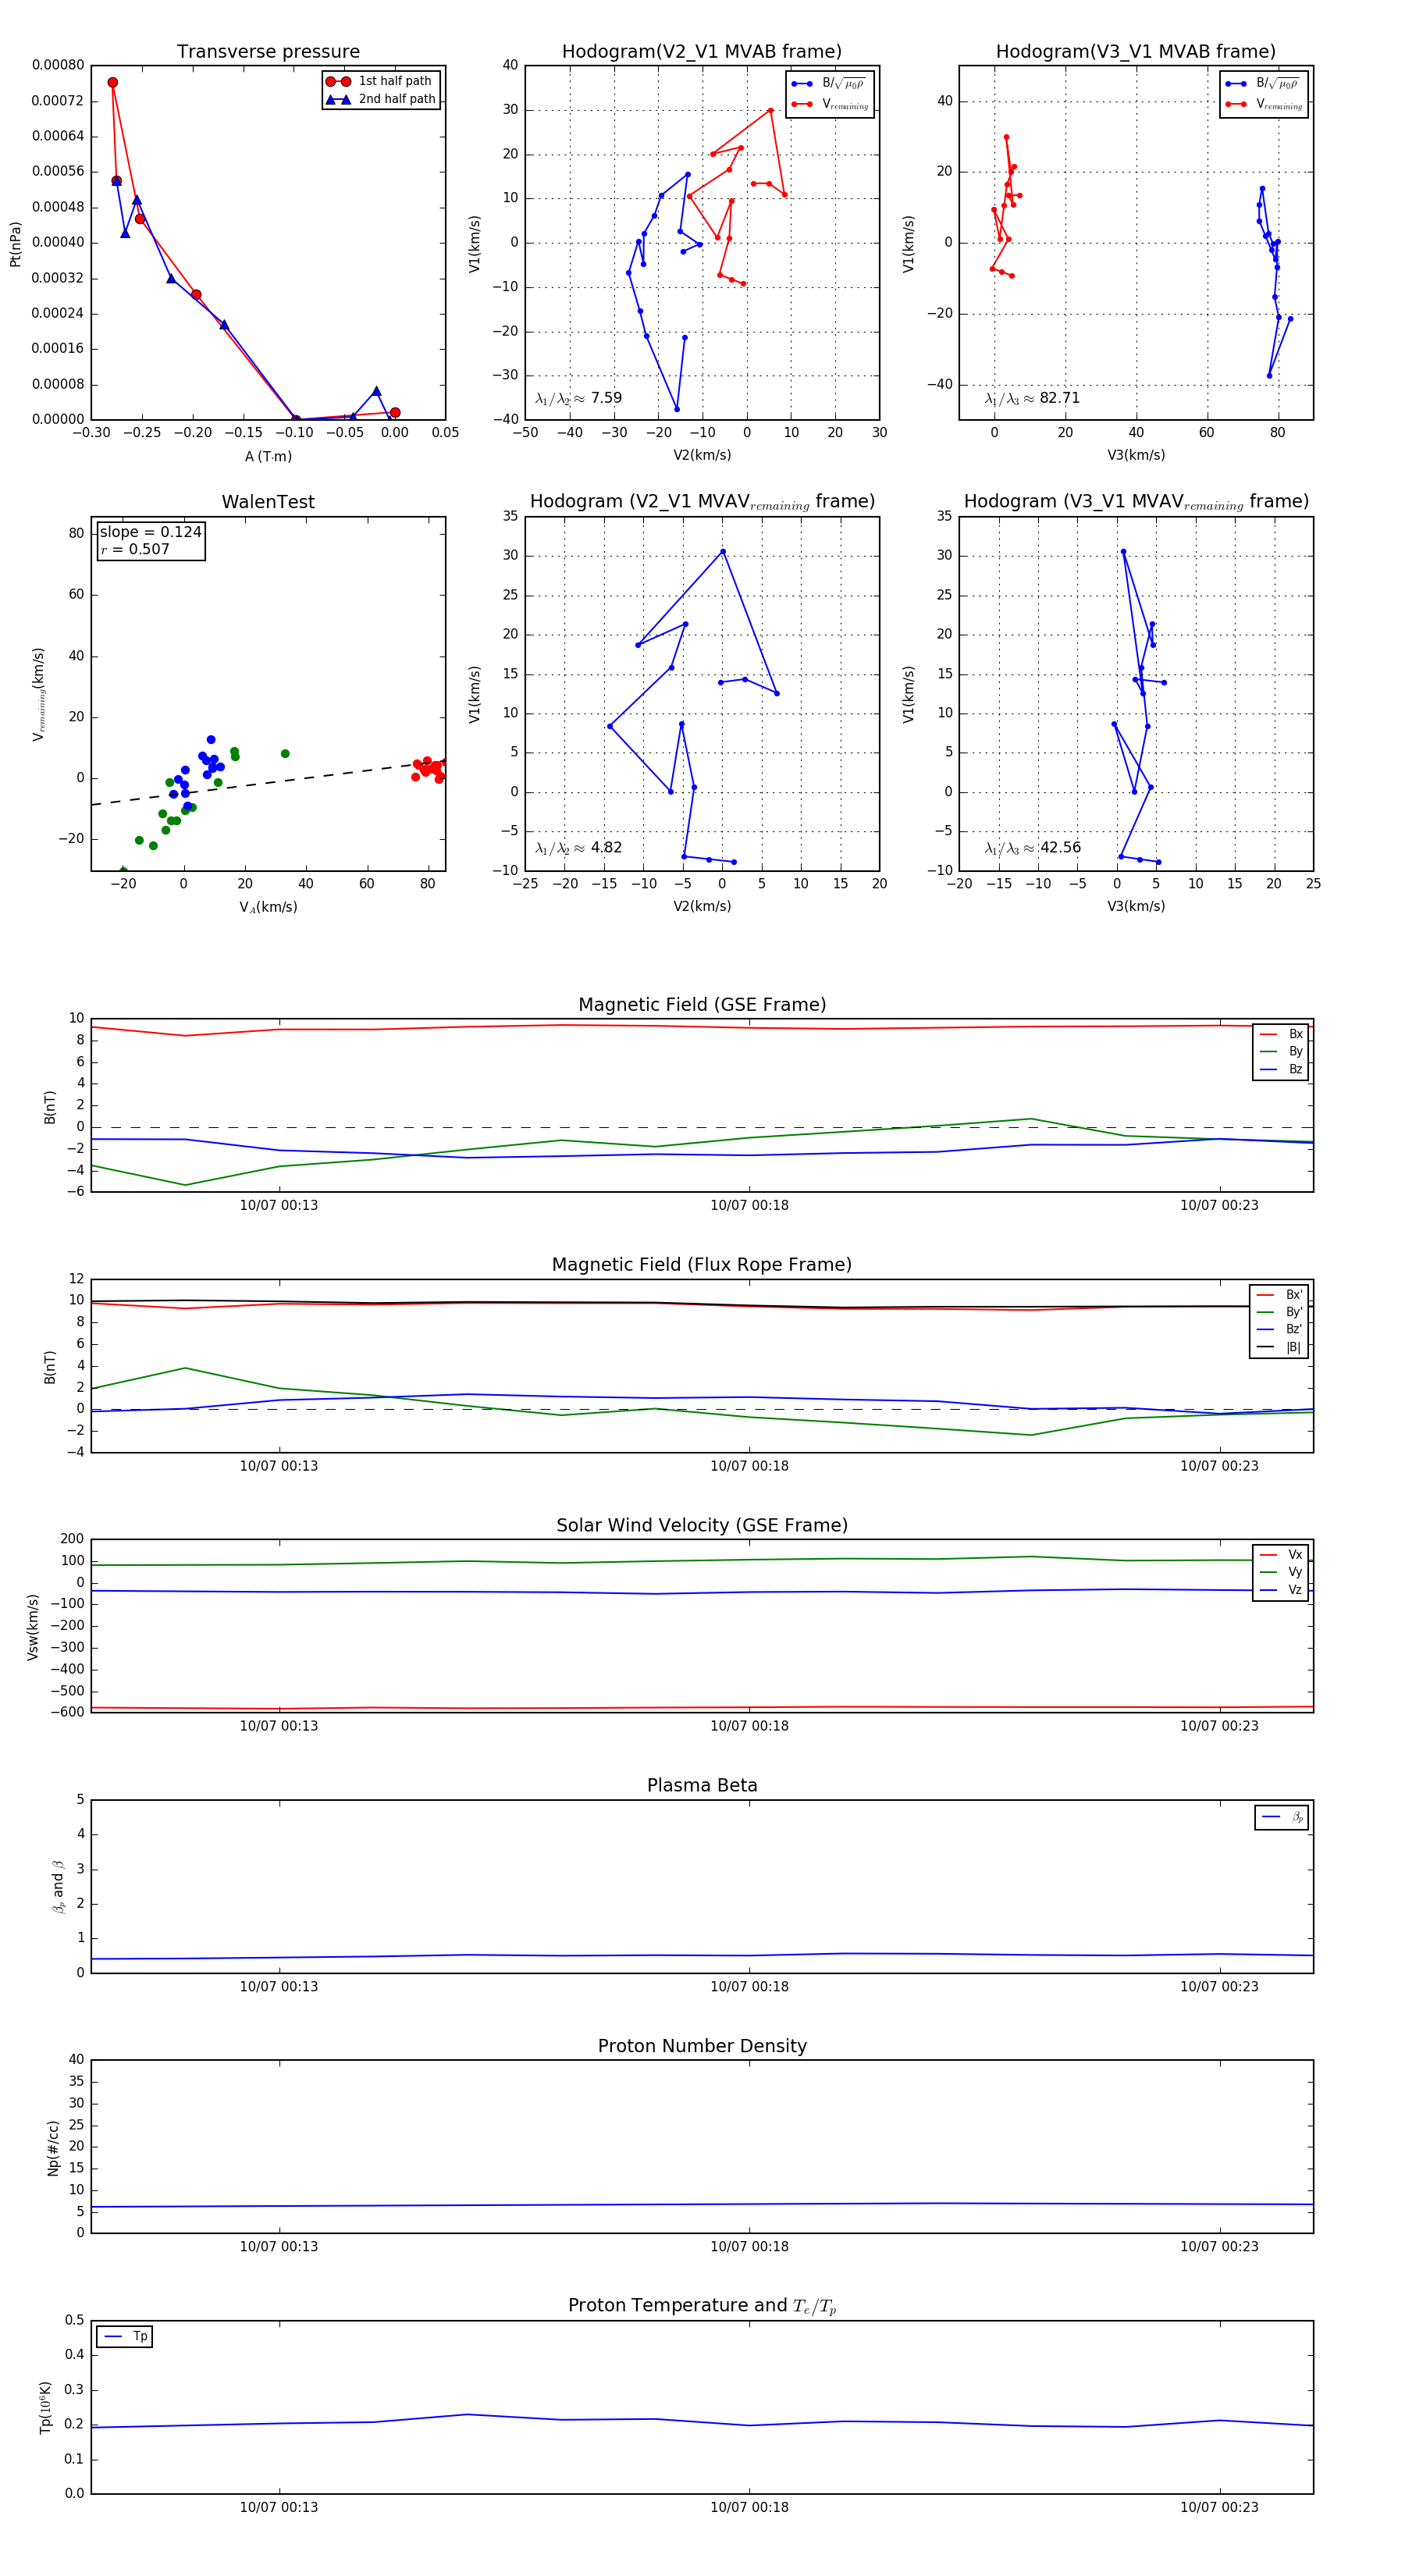
Task: Select the |B| legend entry
Action: 1279,1347
